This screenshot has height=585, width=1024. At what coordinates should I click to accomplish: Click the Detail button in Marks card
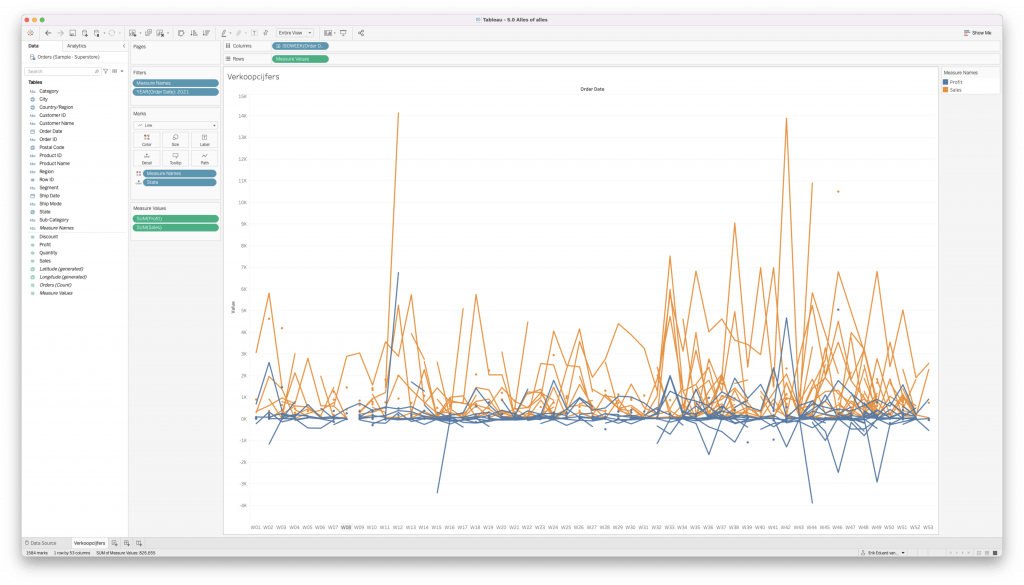pos(146,158)
